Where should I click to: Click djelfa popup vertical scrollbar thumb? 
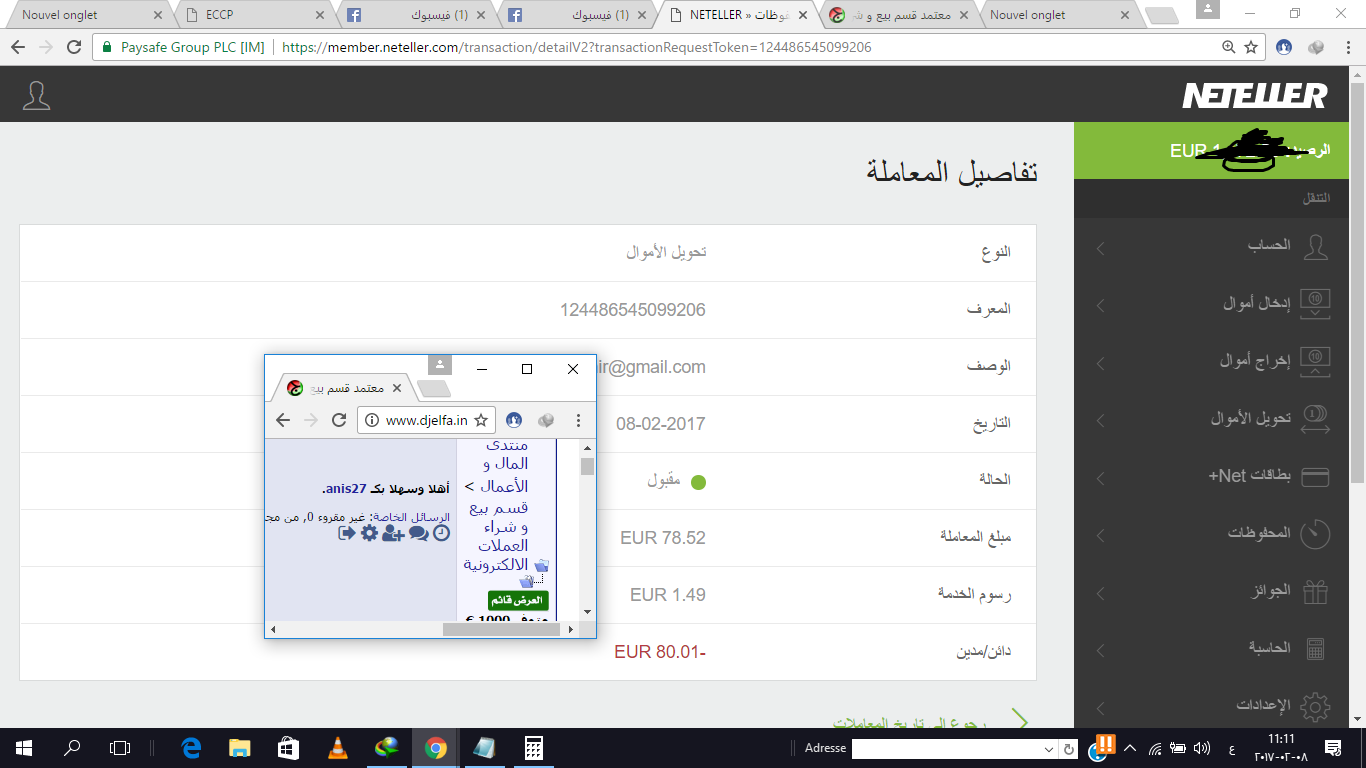[587, 466]
